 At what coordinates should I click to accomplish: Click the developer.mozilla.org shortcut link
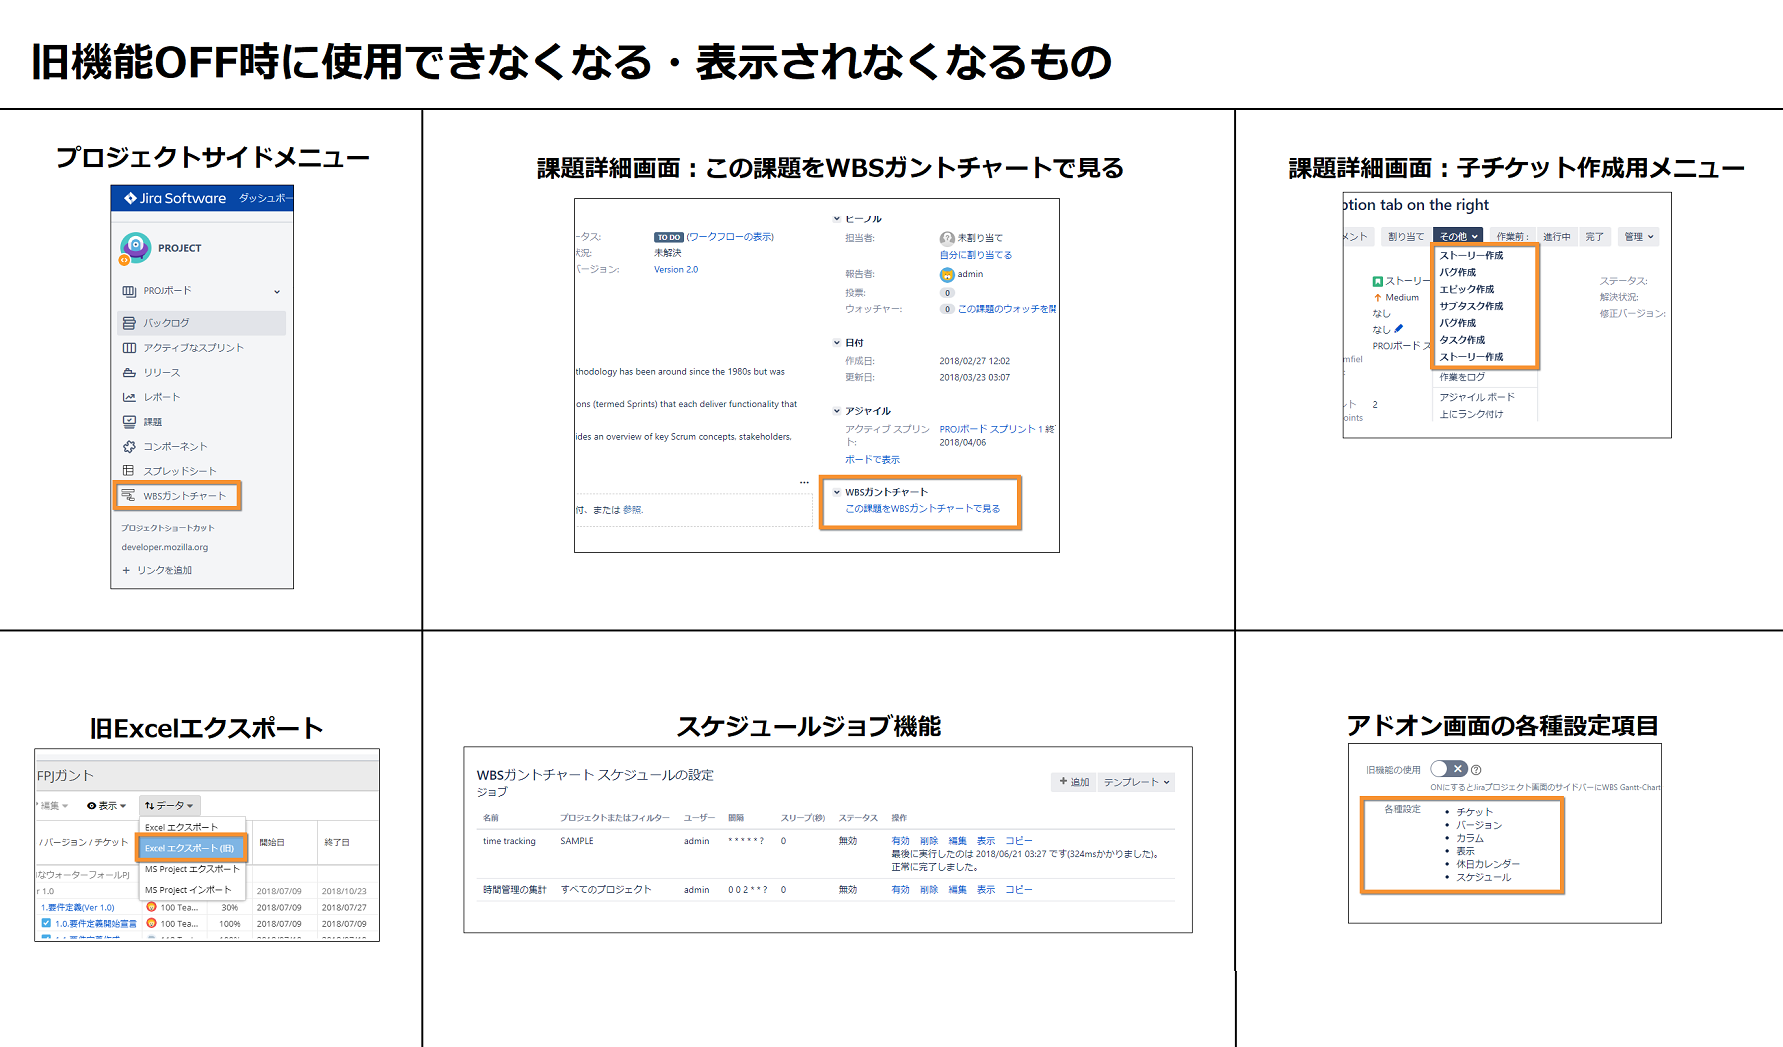pyautogui.click(x=165, y=547)
